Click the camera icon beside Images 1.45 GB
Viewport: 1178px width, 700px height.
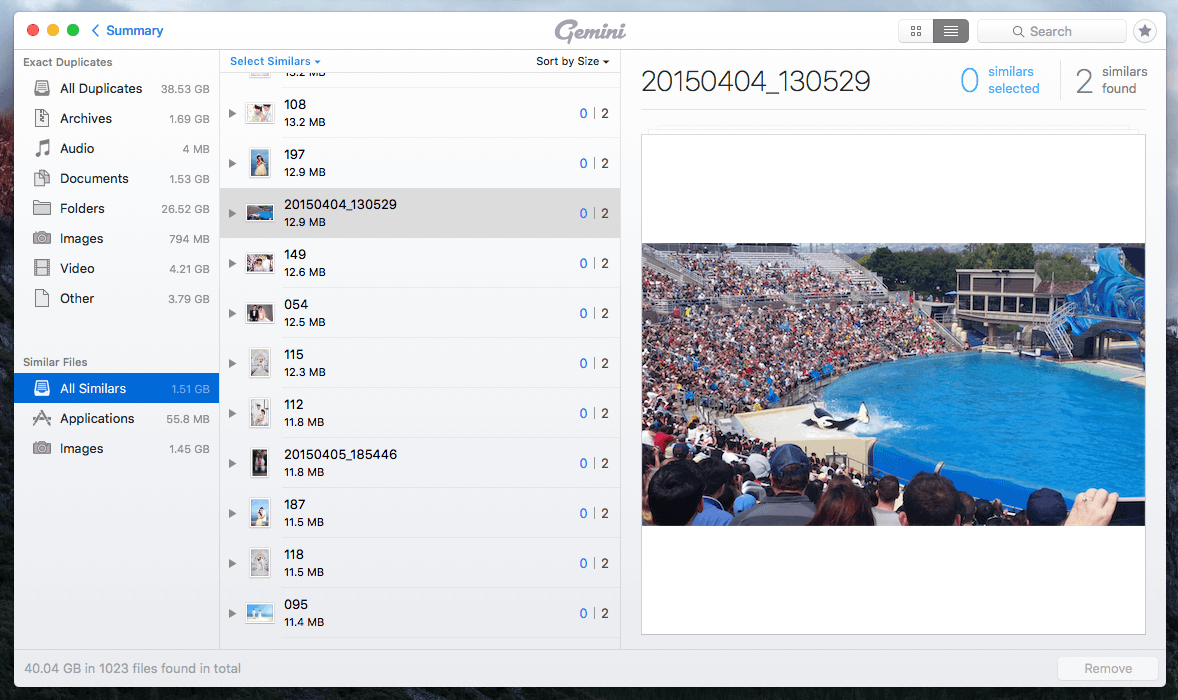pos(42,448)
